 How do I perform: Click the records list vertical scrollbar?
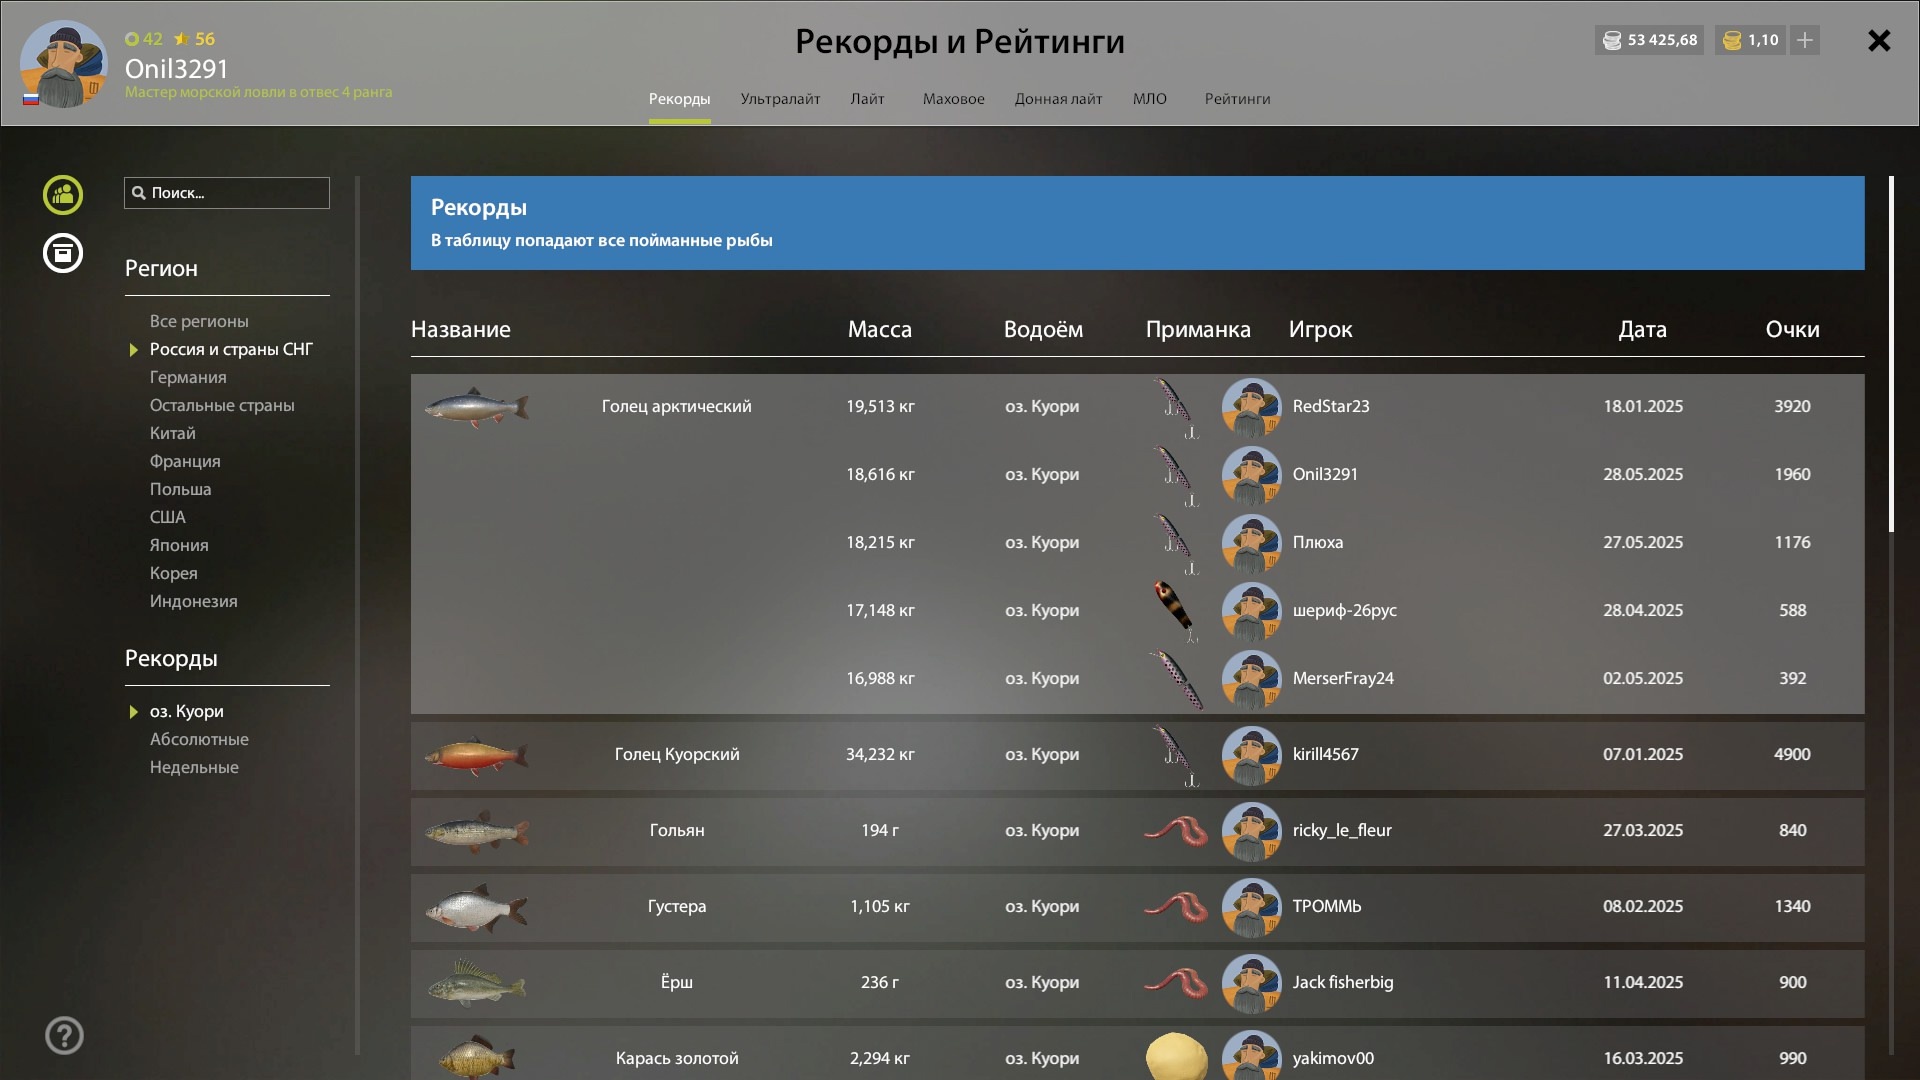(x=1891, y=354)
